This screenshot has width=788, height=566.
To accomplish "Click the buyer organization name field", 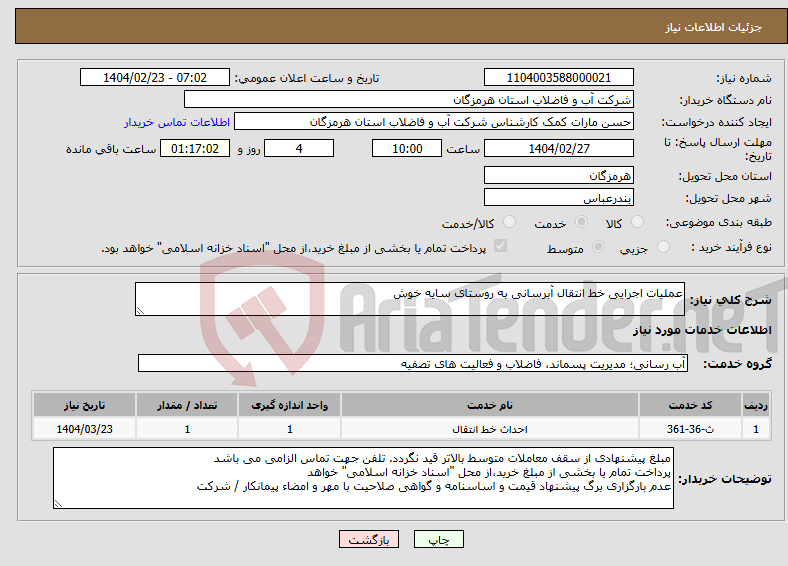I will (x=409, y=100).
